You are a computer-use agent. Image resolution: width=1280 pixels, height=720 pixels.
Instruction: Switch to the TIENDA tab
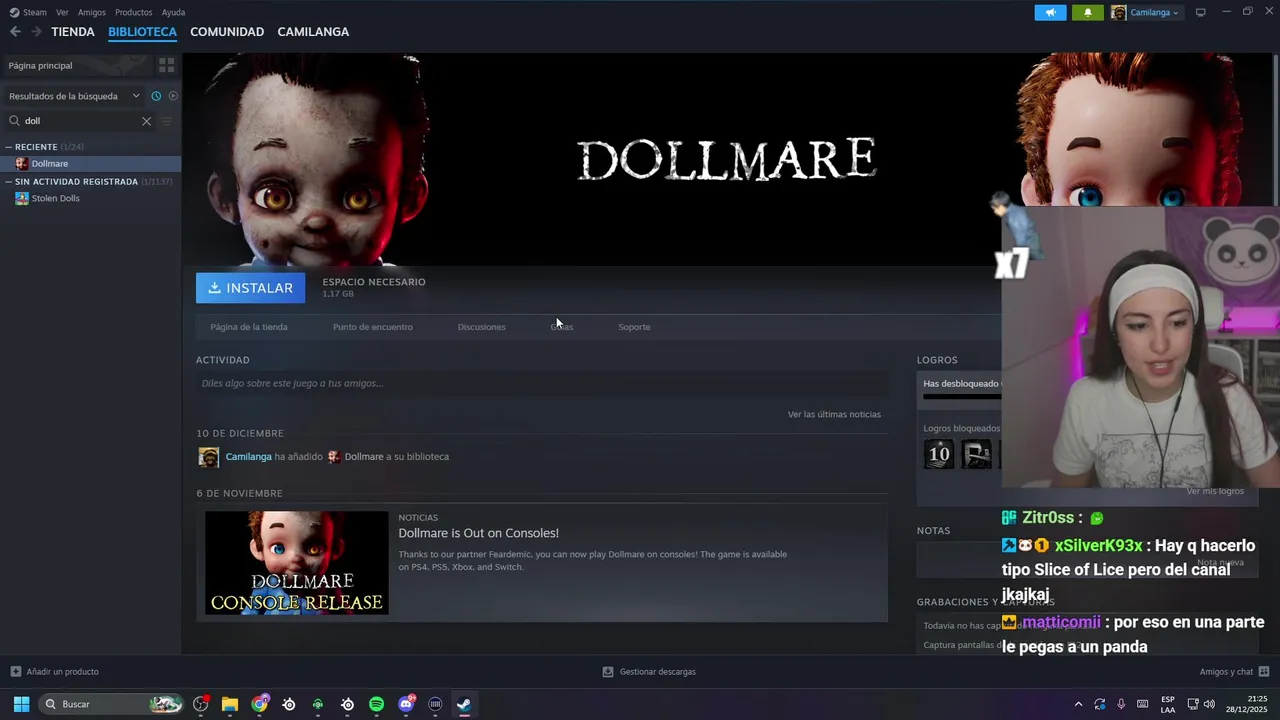pos(73,32)
